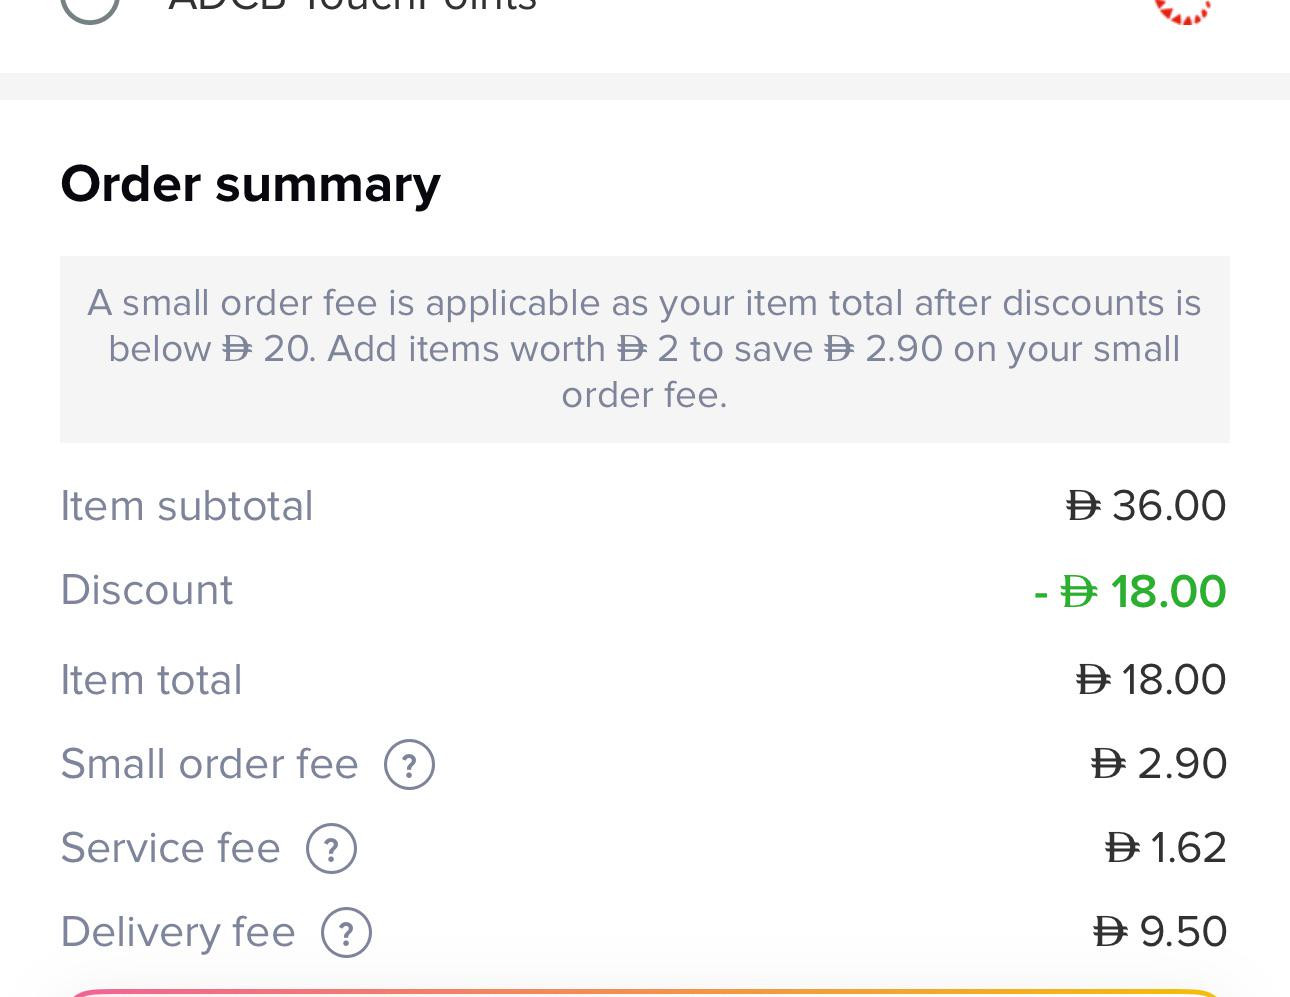Click the Delivery fee label text
The width and height of the screenshot is (1290, 997).
pyautogui.click(x=178, y=932)
